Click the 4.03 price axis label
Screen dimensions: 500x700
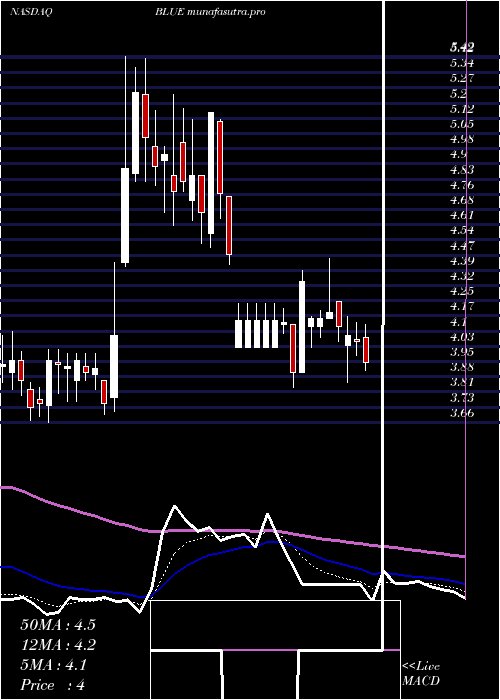click(x=462, y=336)
